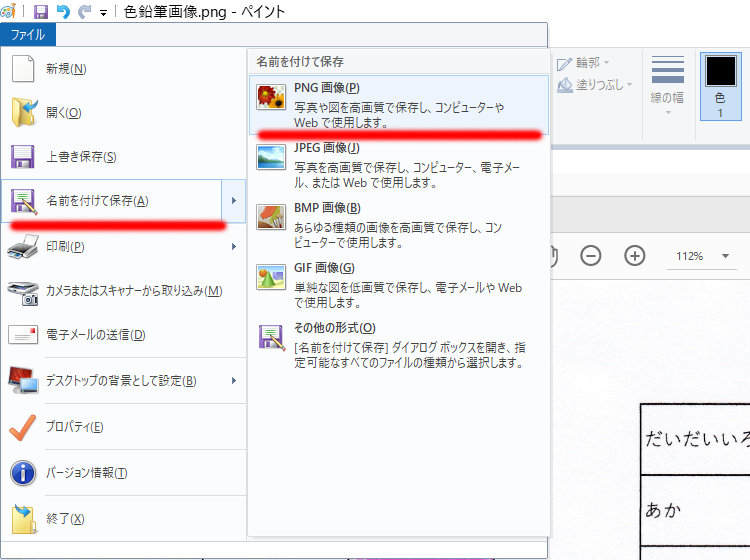The height and width of the screenshot is (560, 750).
Task: Choose その他の形式(O) option
Action: coord(398,344)
